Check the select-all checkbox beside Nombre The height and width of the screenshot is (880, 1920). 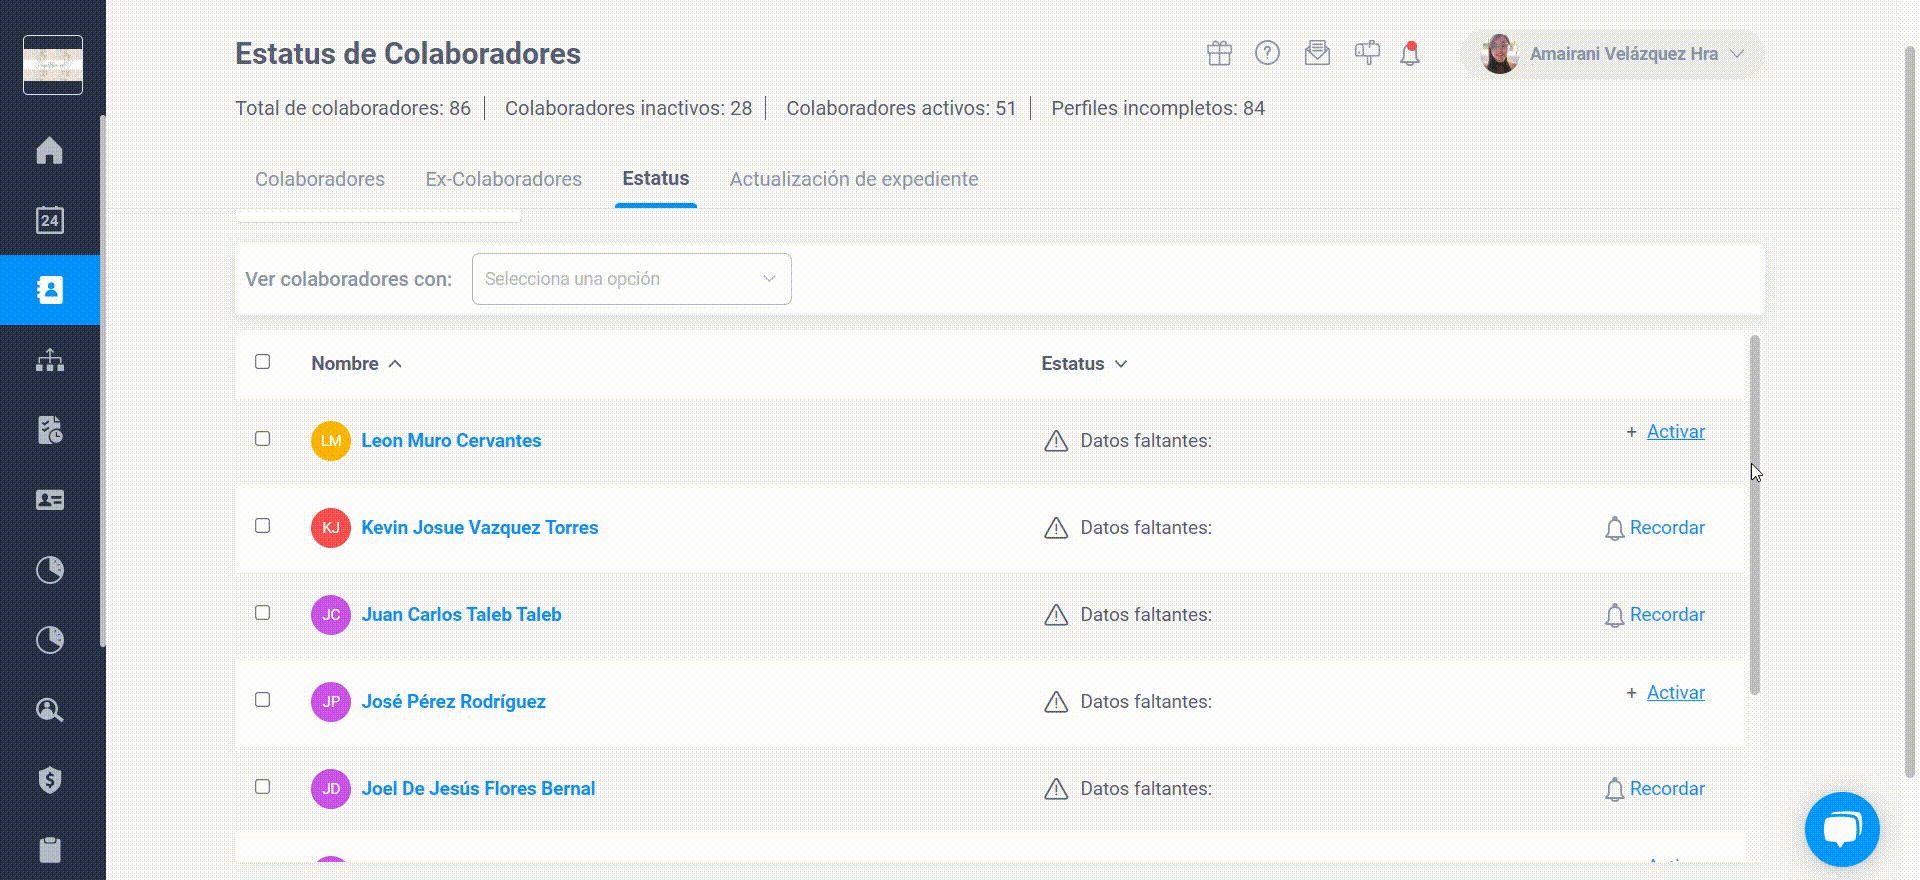tap(262, 362)
